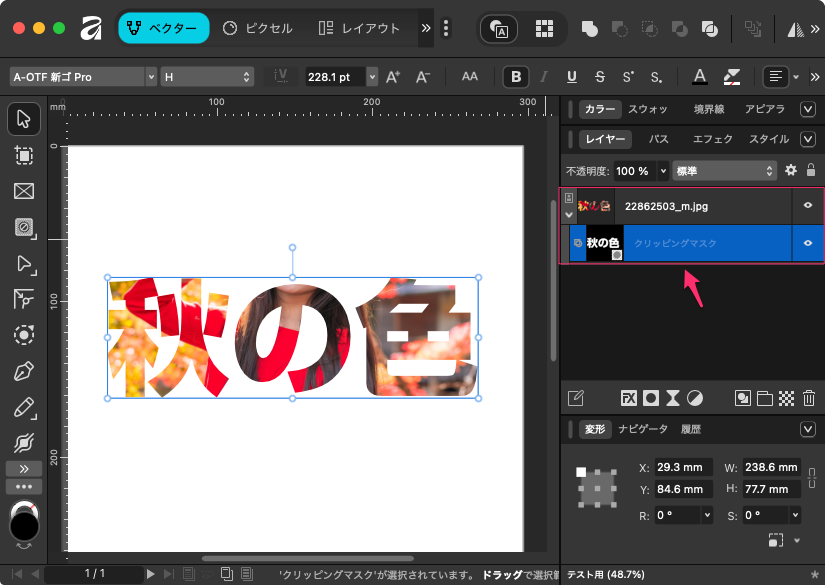Increase font size with A+ button
Viewport: 825px width, 585px height.
pos(393,76)
